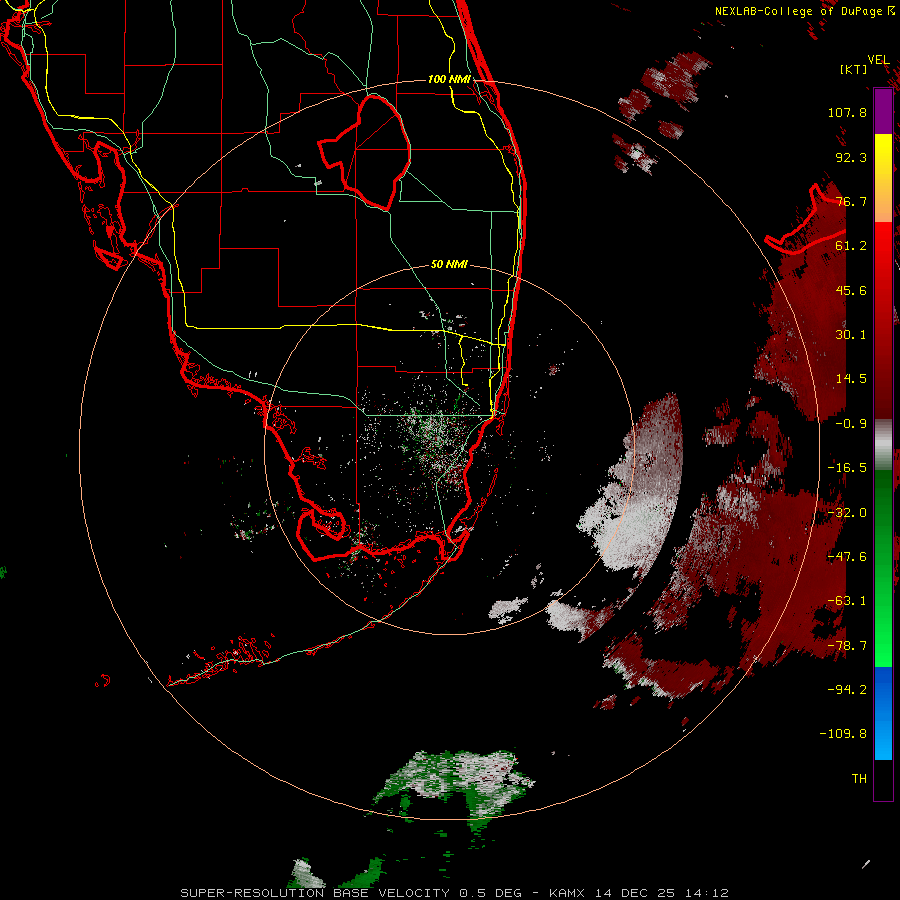Click the TH threshold label
900x900 pixels.
[x=859, y=779]
